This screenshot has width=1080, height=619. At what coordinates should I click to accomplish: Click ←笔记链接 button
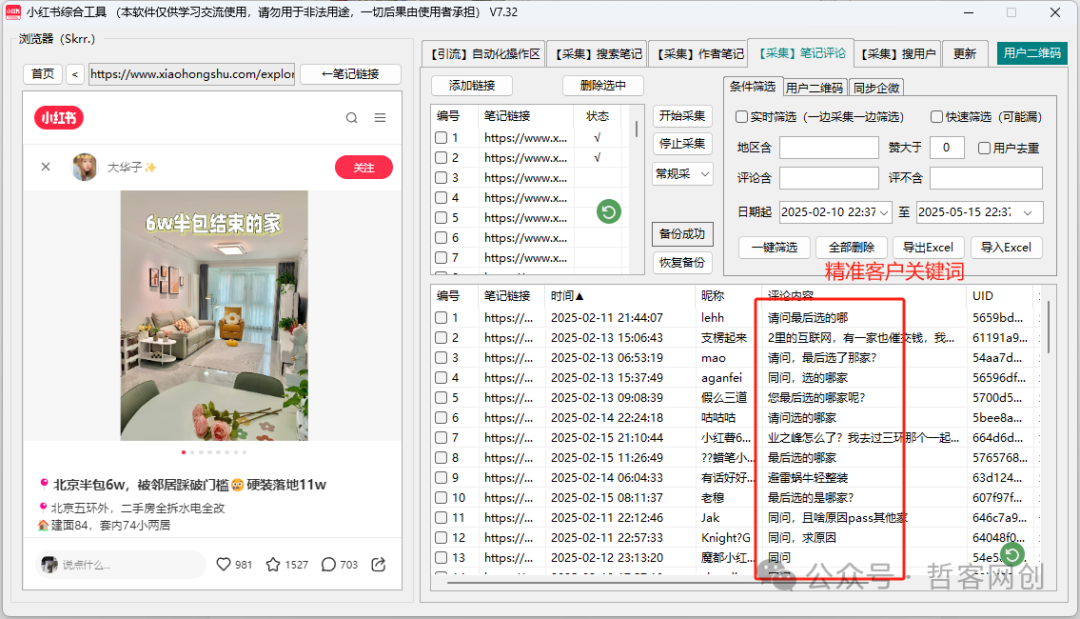(x=351, y=74)
